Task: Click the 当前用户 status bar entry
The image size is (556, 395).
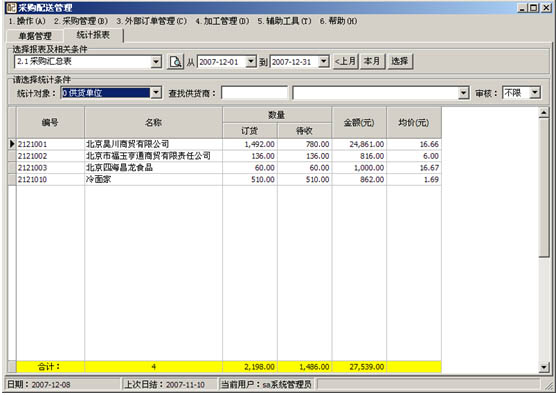Action: 267,384
